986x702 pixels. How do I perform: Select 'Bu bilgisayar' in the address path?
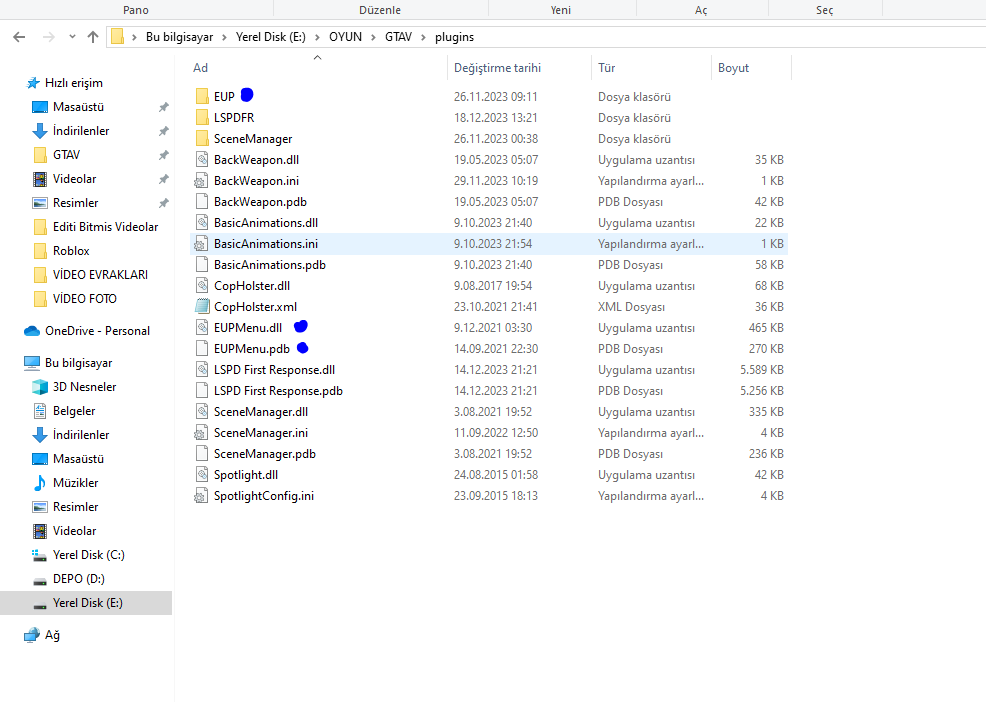179,37
